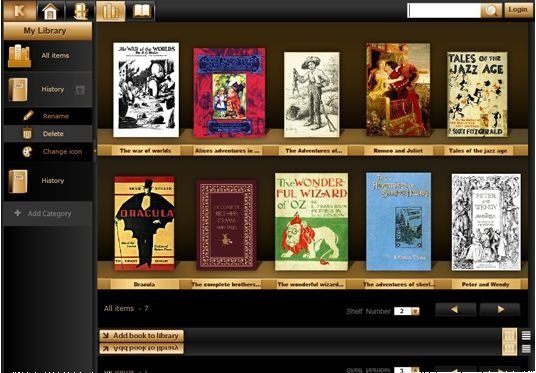The height and width of the screenshot is (373, 536).
Task: Switch to list view icon
Action: [x=526, y=335]
